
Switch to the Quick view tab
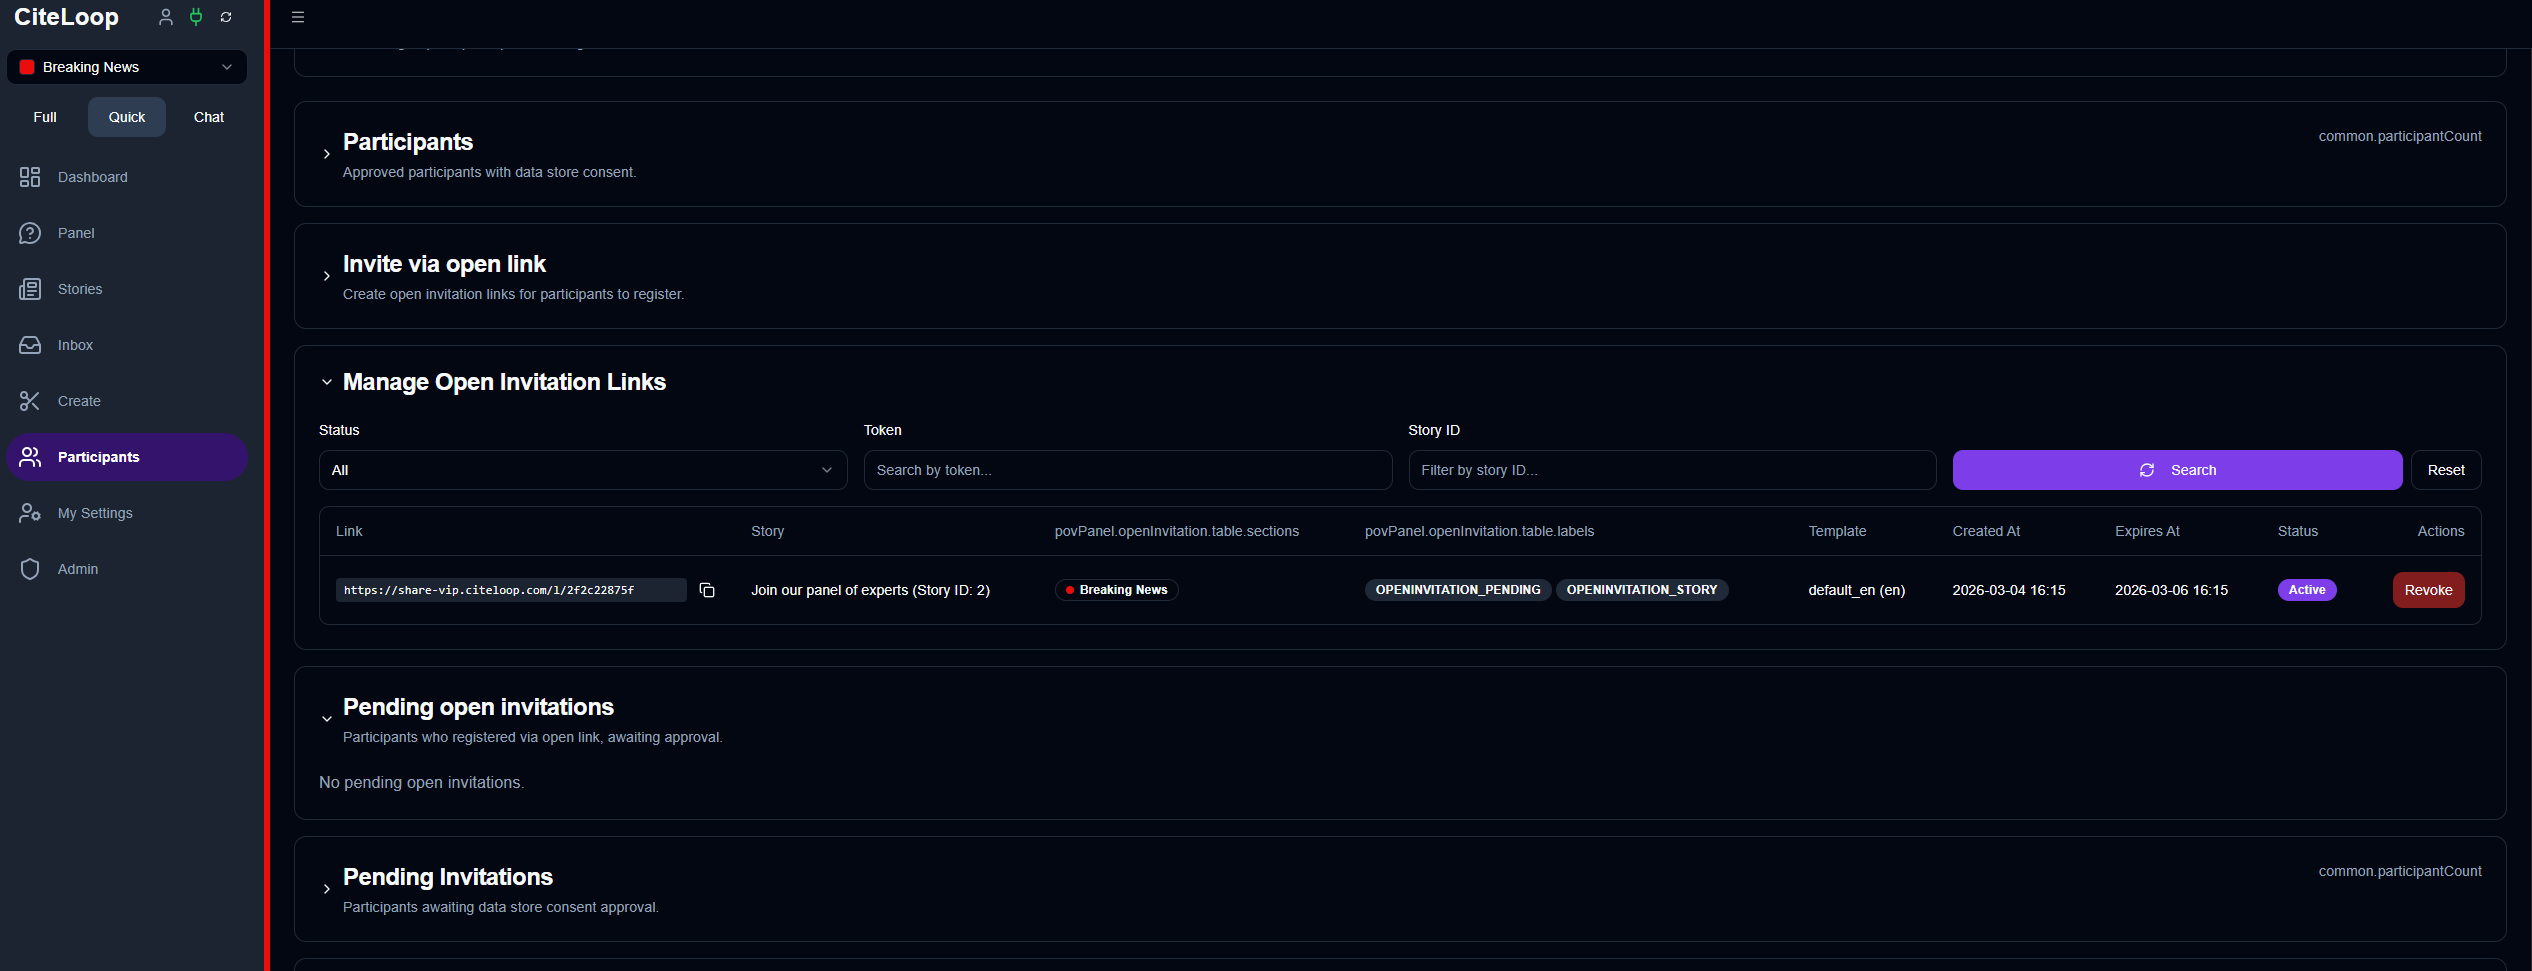tap(127, 117)
